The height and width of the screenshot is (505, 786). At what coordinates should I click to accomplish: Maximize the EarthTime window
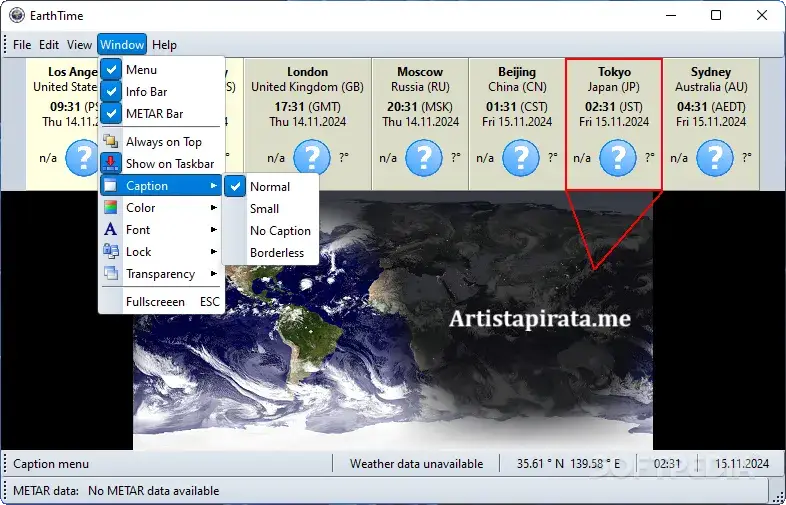[716, 15]
